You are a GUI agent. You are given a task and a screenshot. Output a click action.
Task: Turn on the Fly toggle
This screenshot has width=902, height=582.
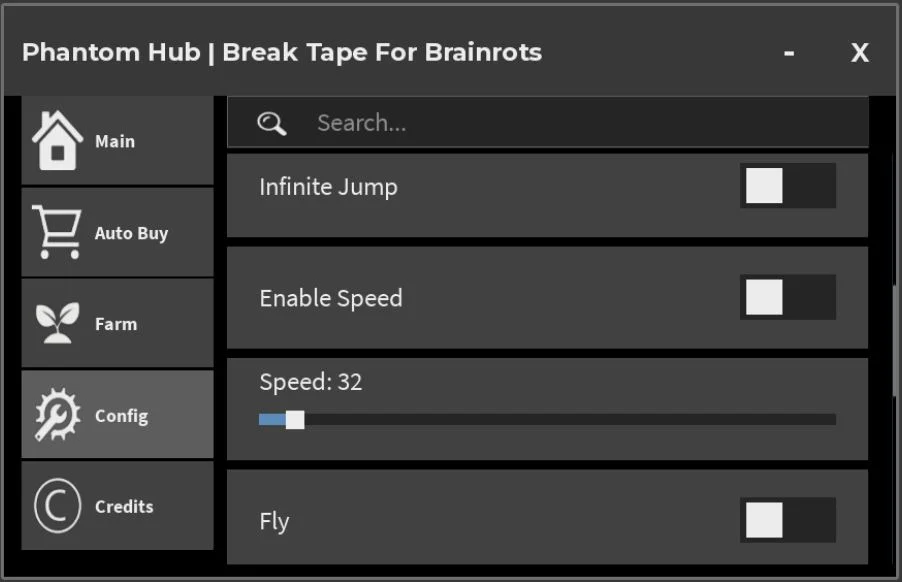[x=788, y=520]
